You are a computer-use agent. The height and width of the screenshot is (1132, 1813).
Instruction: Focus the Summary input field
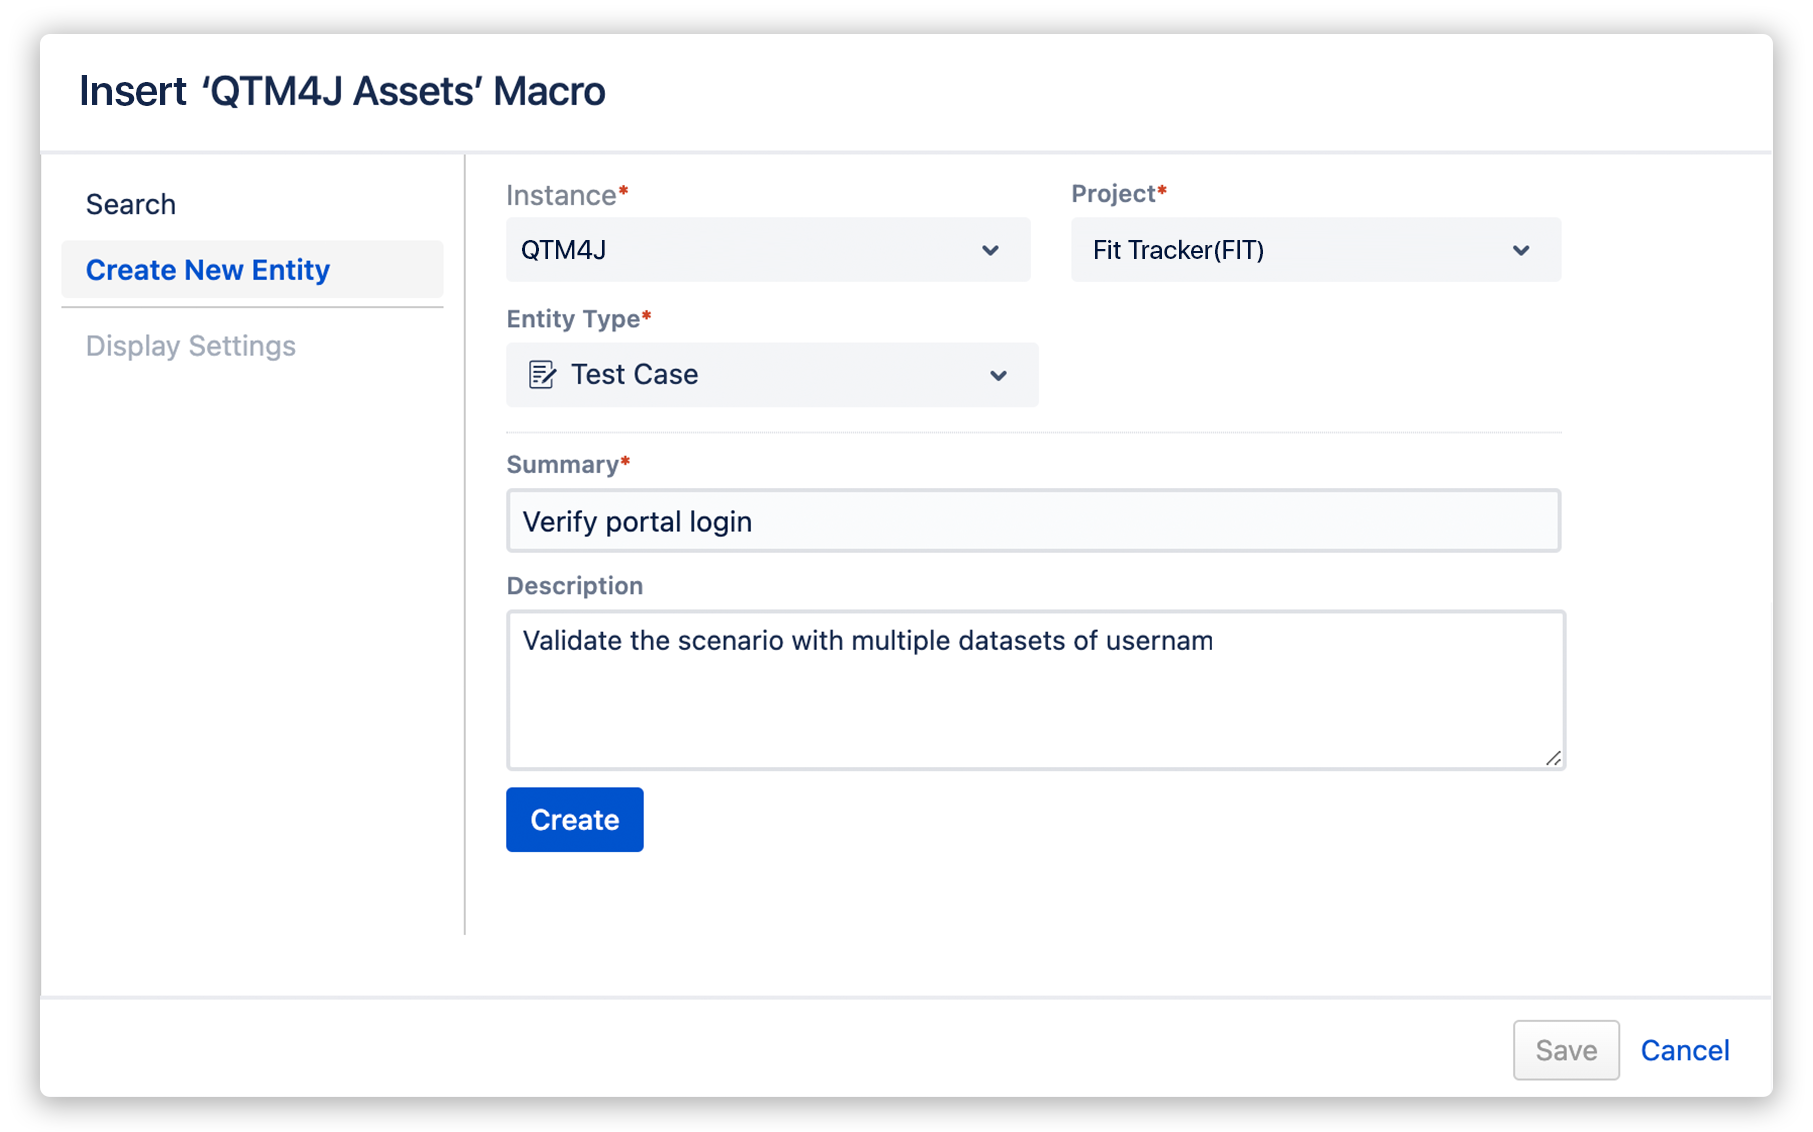[x=1033, y=521]
